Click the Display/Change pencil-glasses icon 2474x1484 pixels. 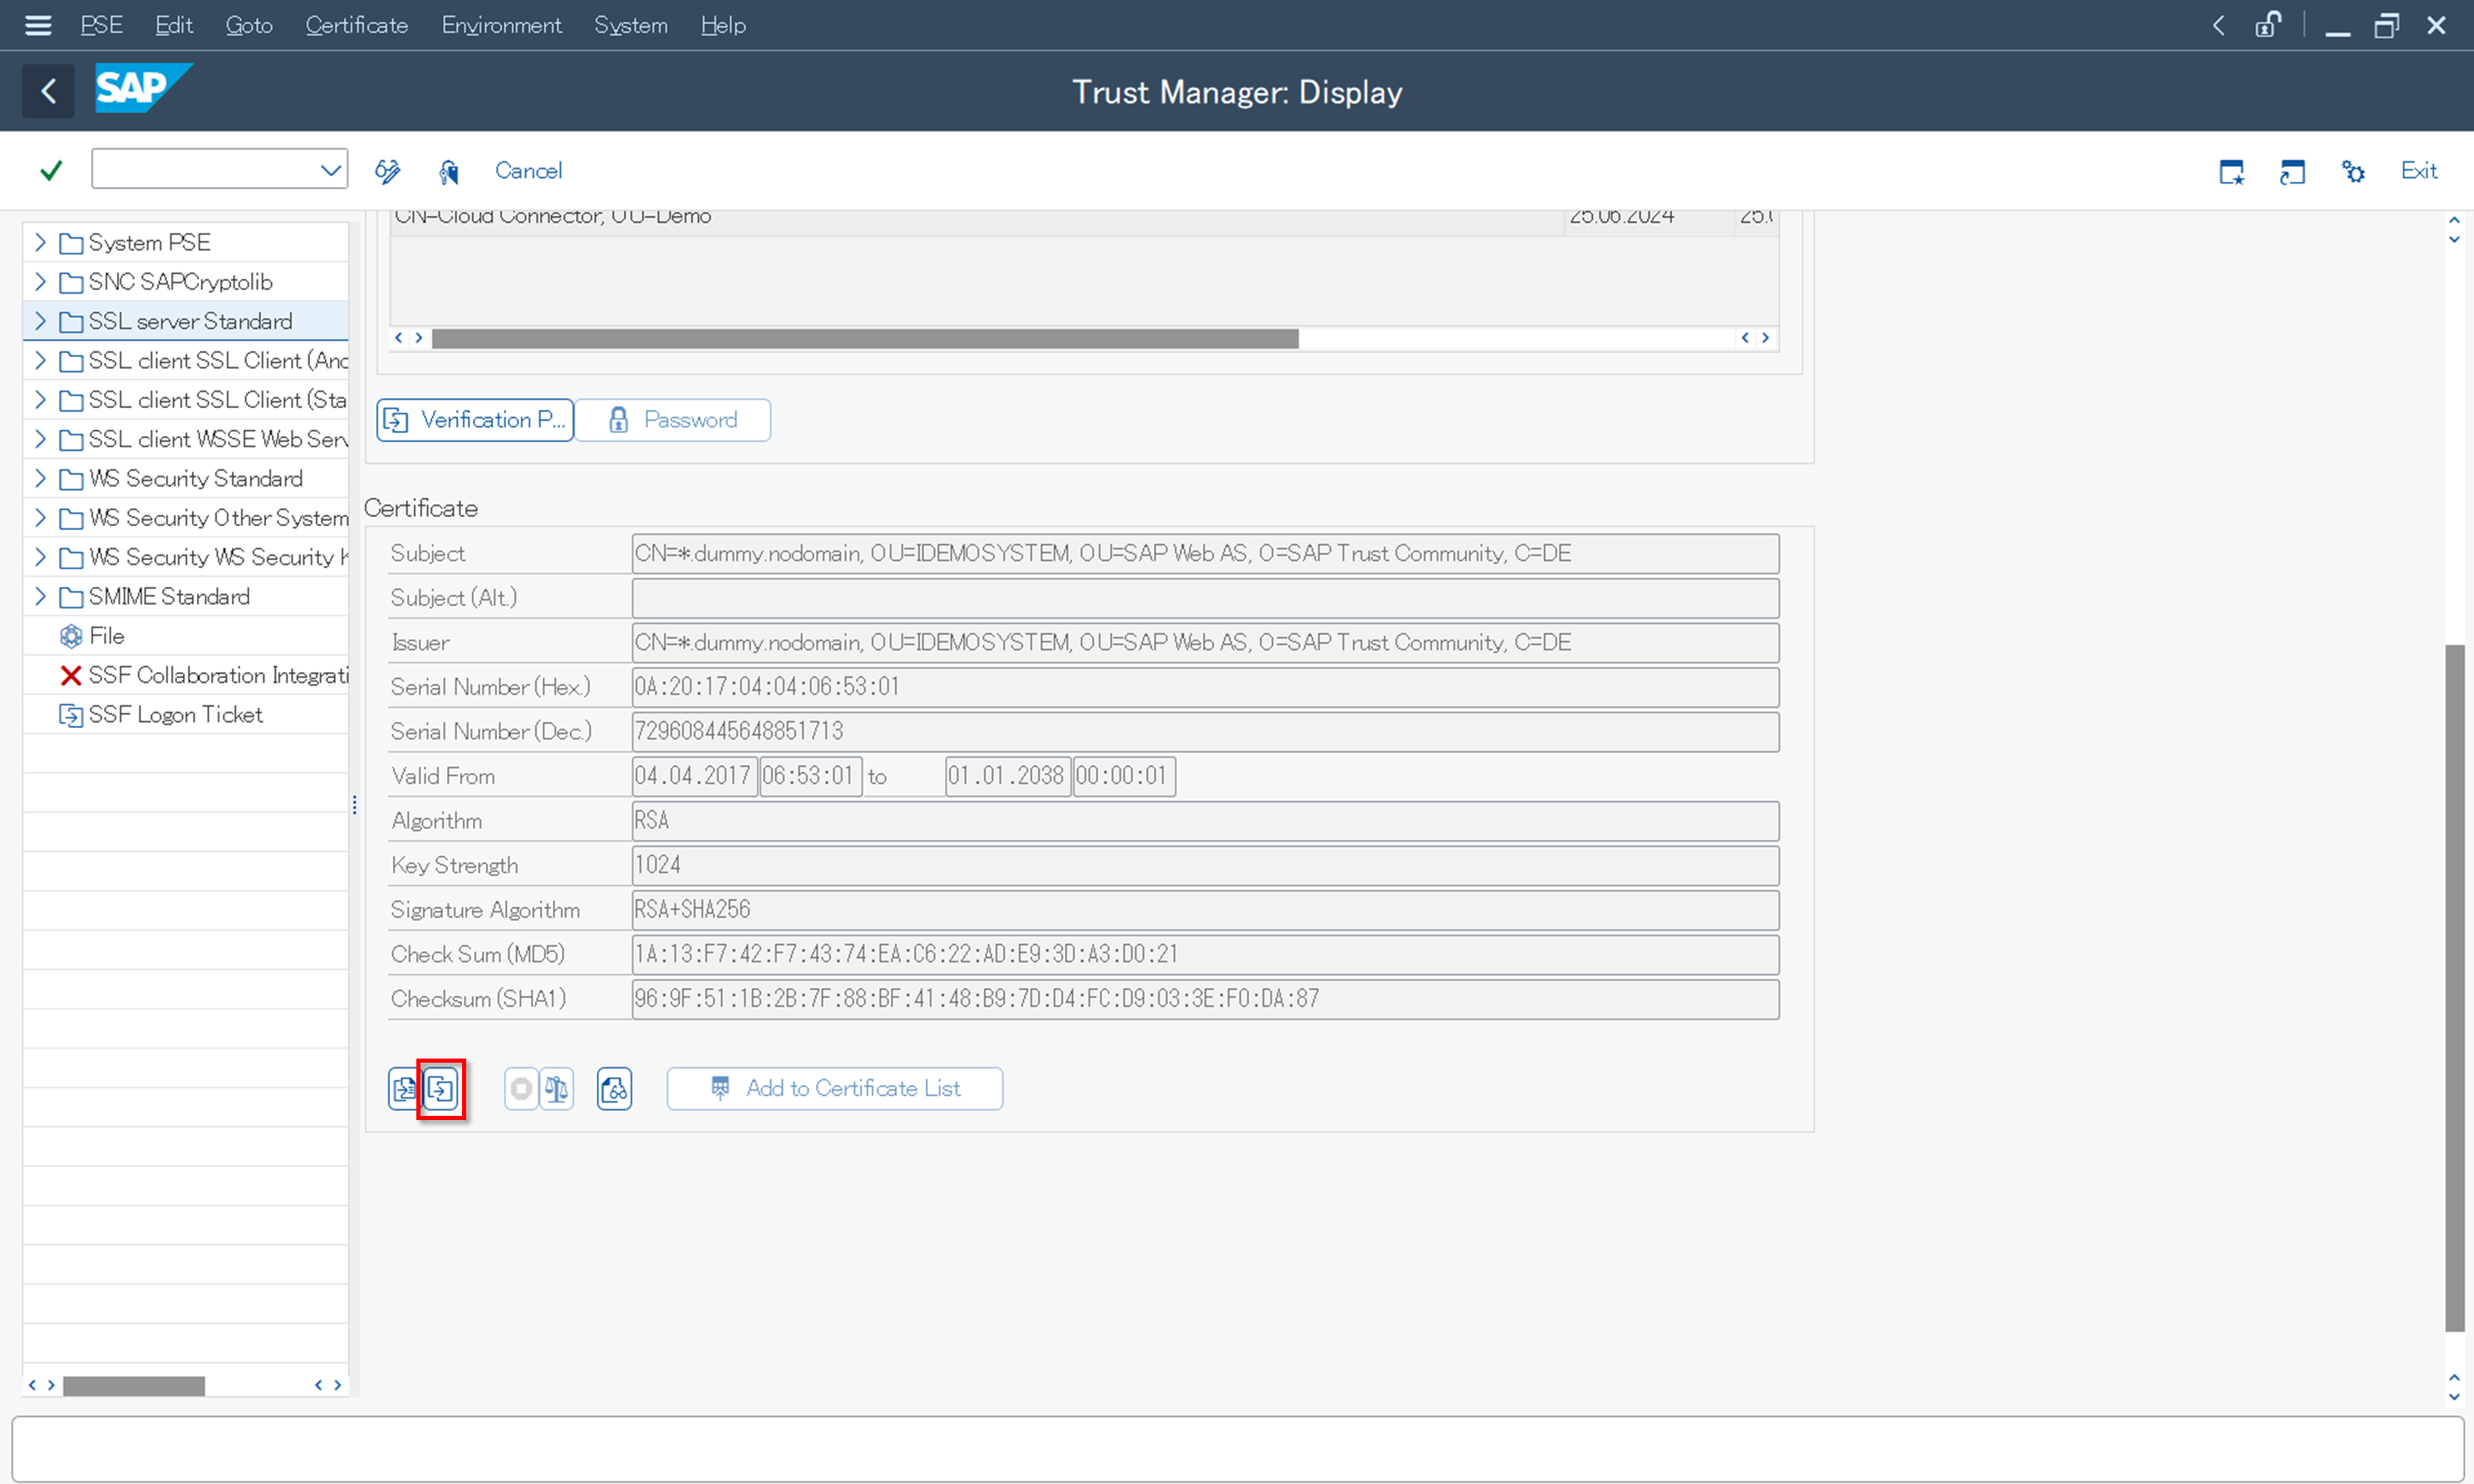387,171
